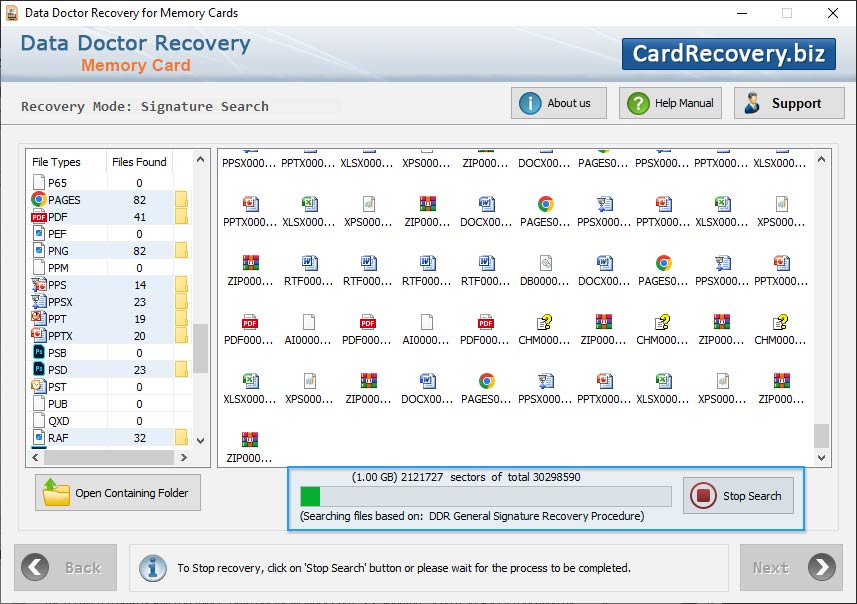
Task: Click the count 41 in PDF row
Action: pyautogui.click(x=139, y=217)
